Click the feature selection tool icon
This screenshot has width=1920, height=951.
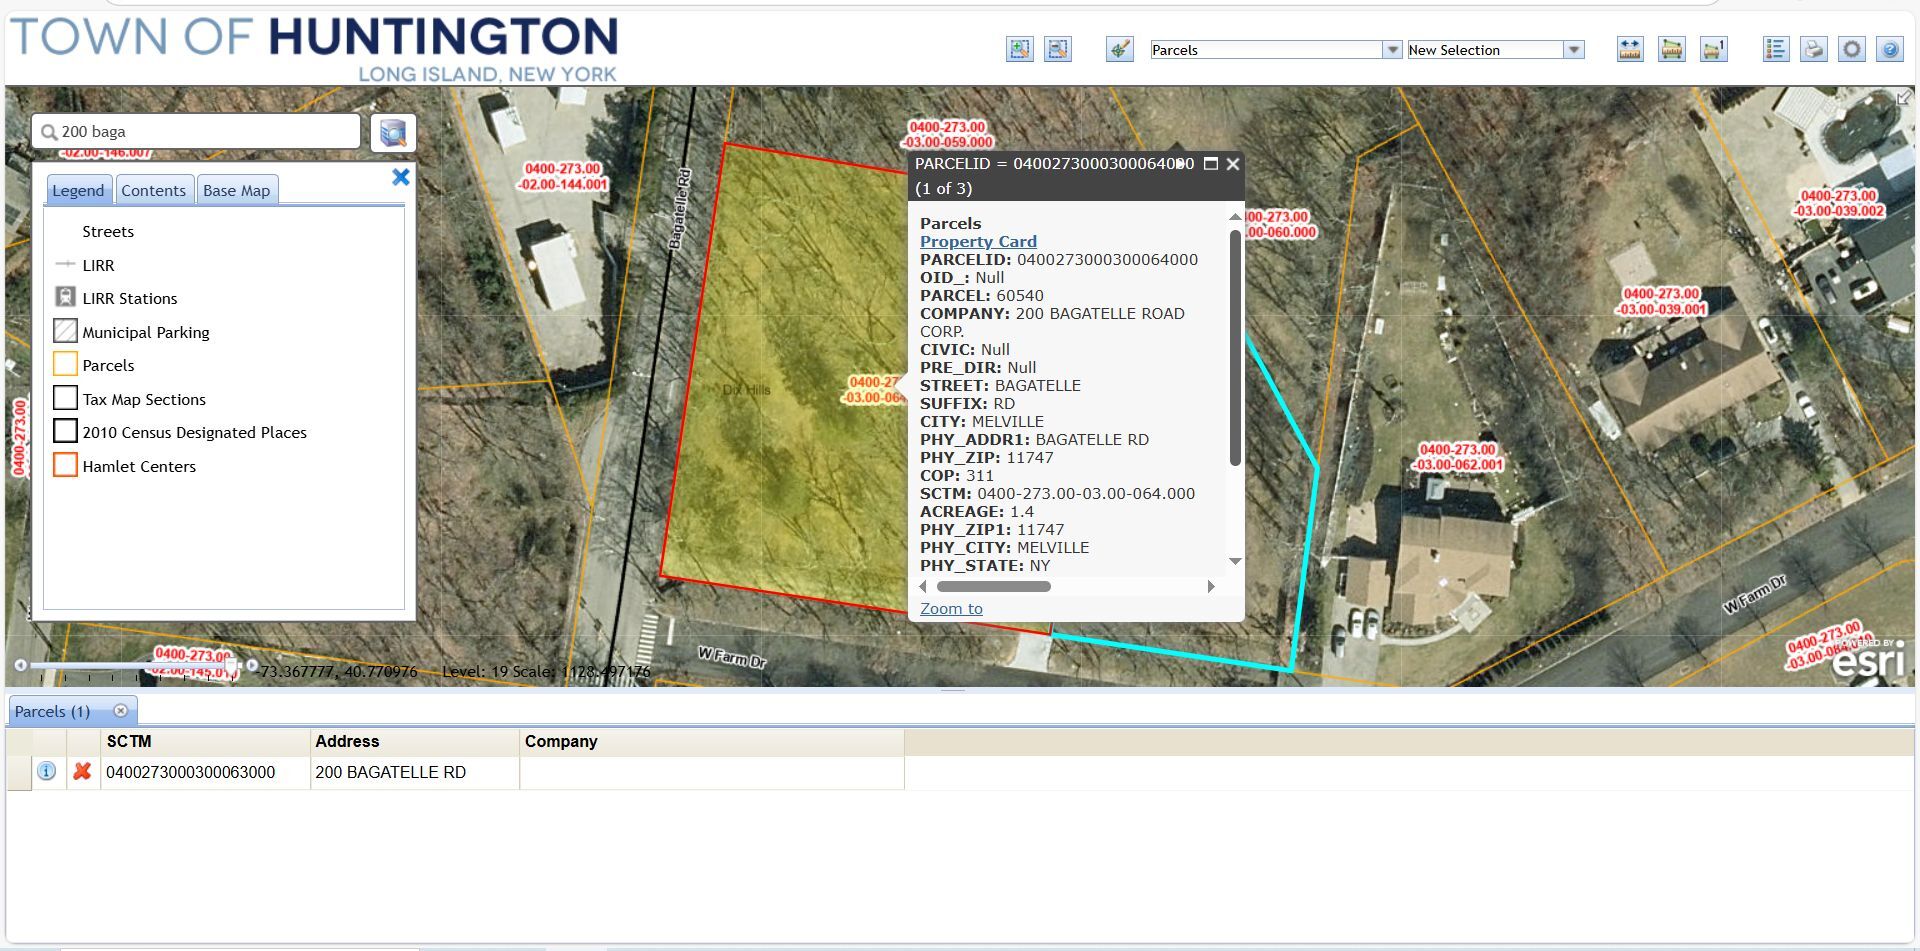1119,49
